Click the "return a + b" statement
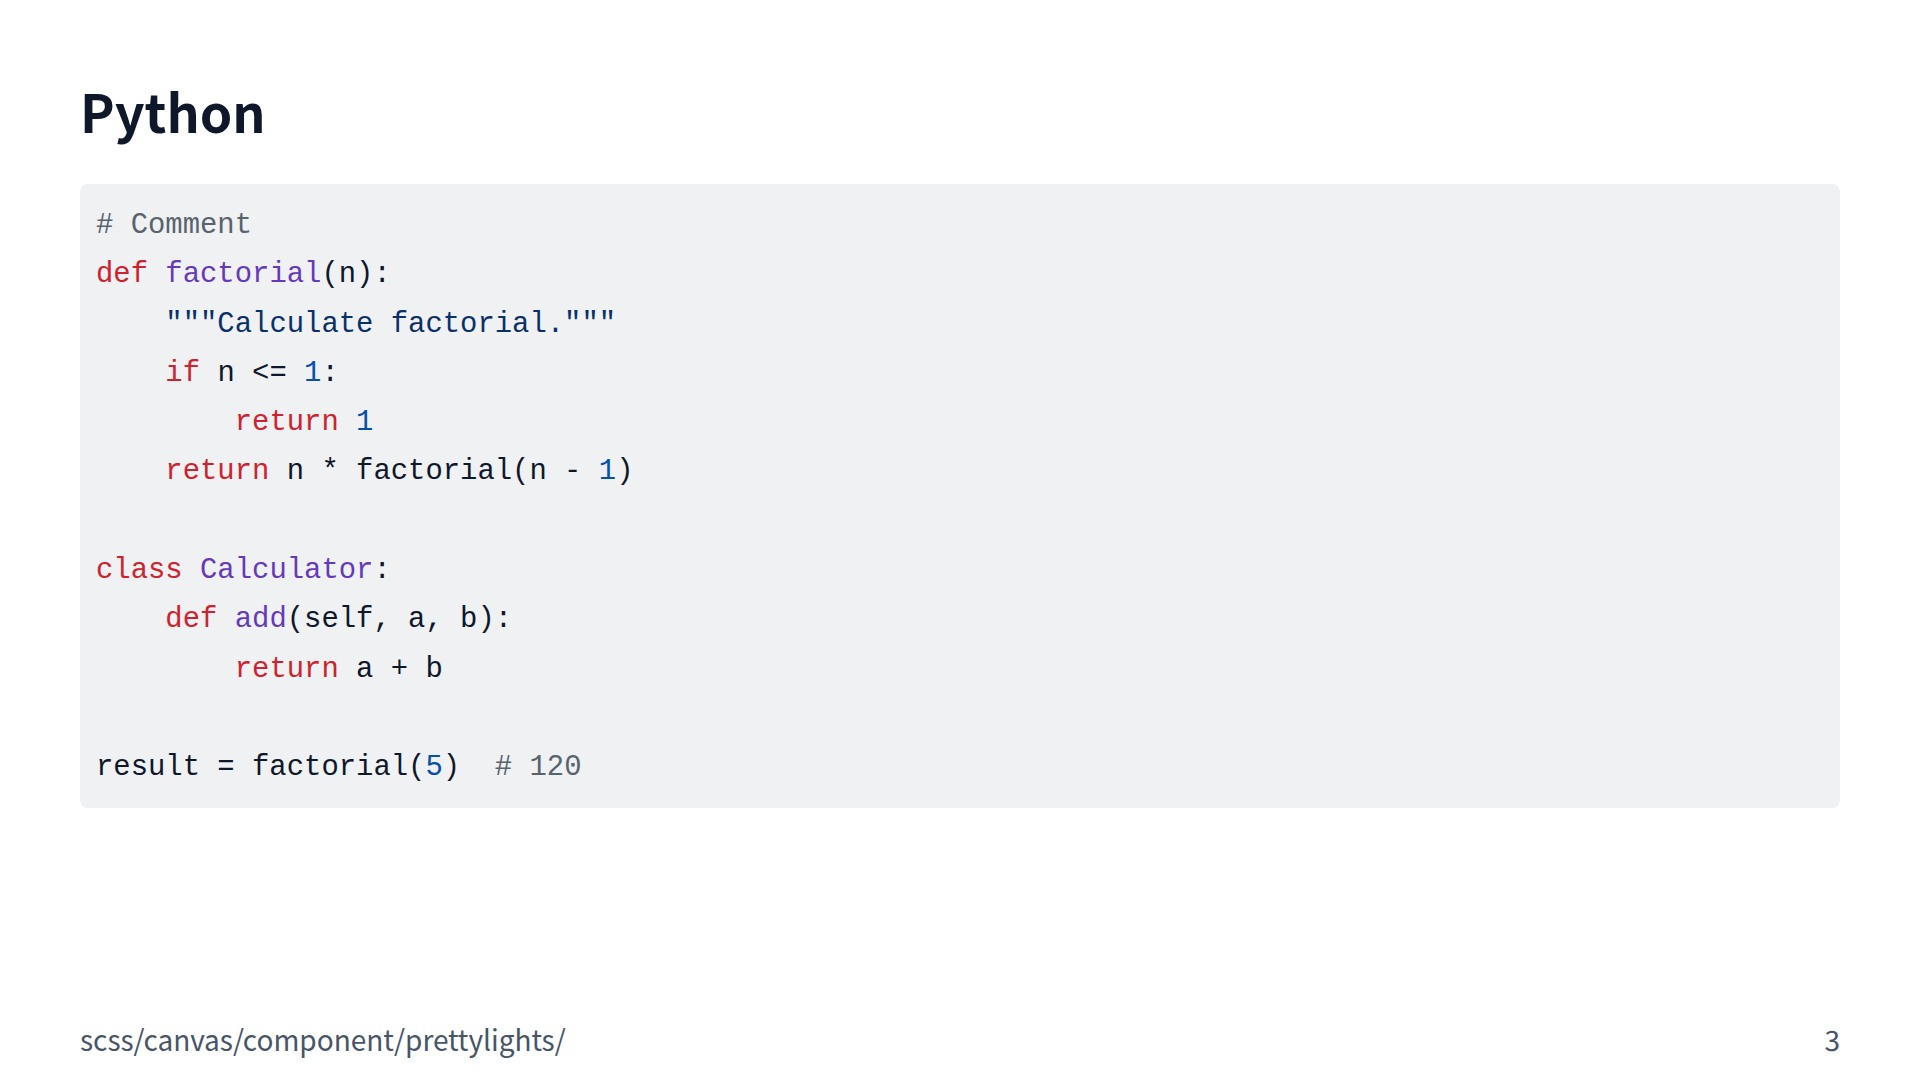The width and height of the screenshot is (1920, 1080). (338, 668)
